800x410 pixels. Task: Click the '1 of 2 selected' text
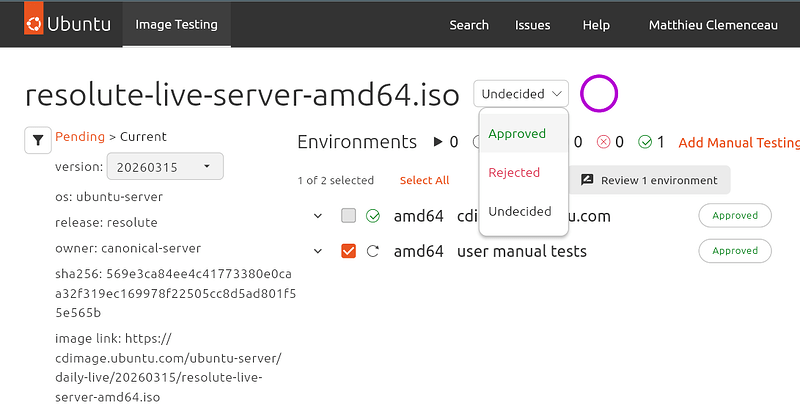point(336,181)
